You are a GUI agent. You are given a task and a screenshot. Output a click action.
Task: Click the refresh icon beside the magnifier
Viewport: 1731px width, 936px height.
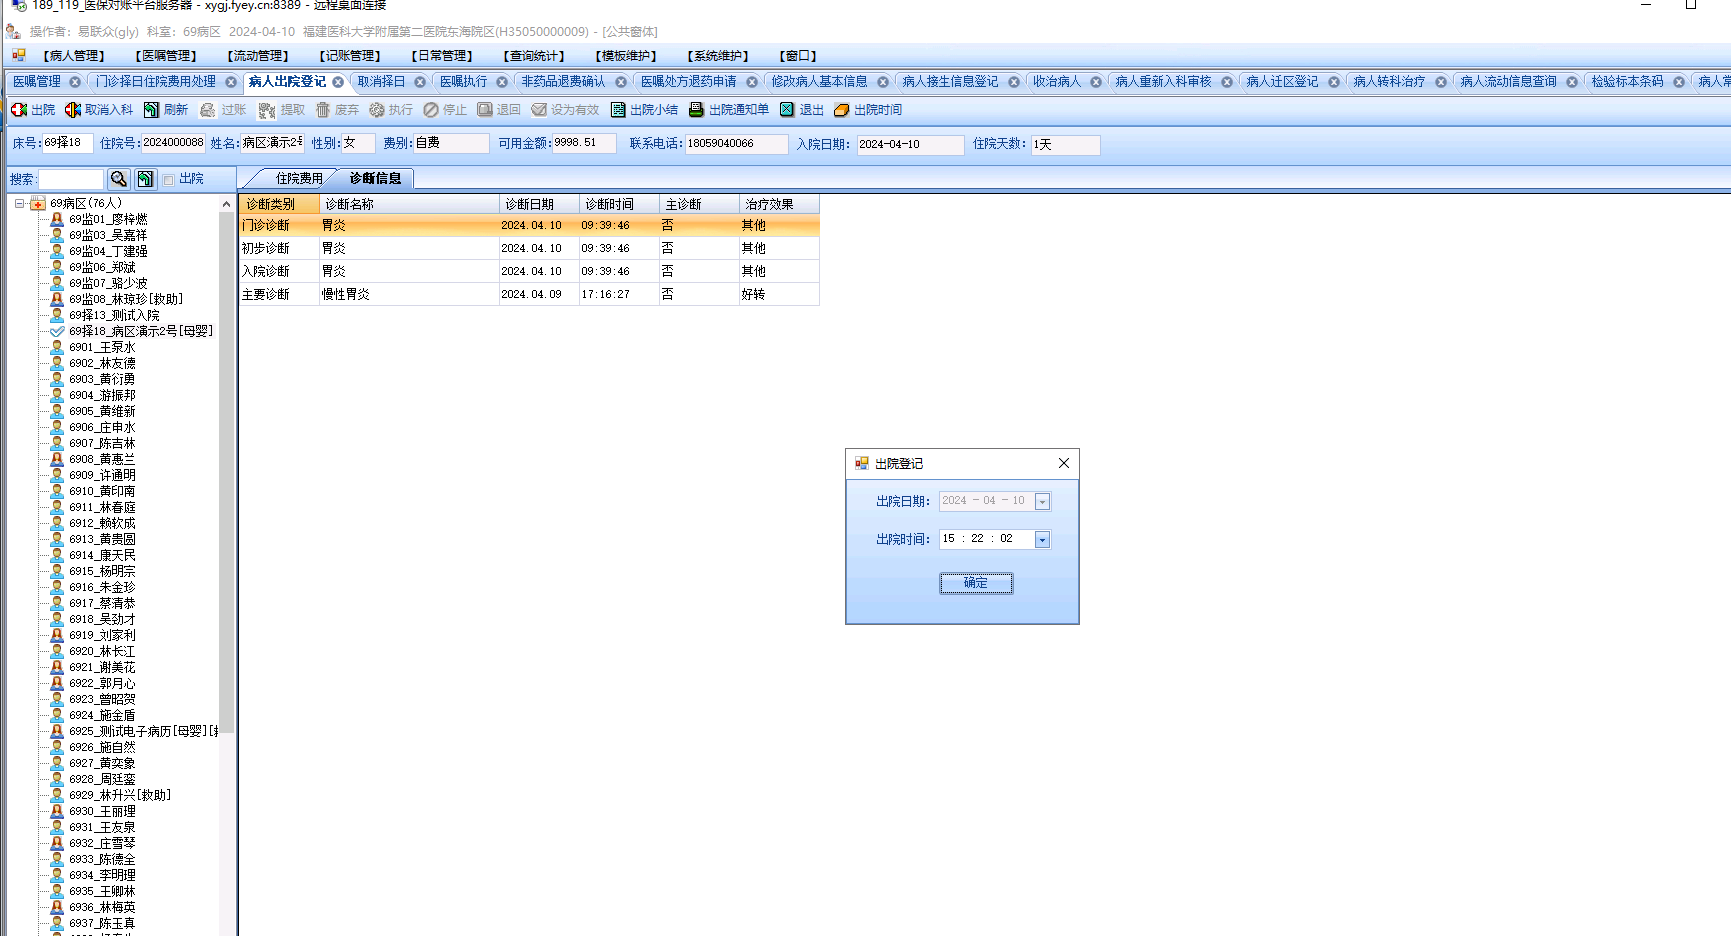146,179
